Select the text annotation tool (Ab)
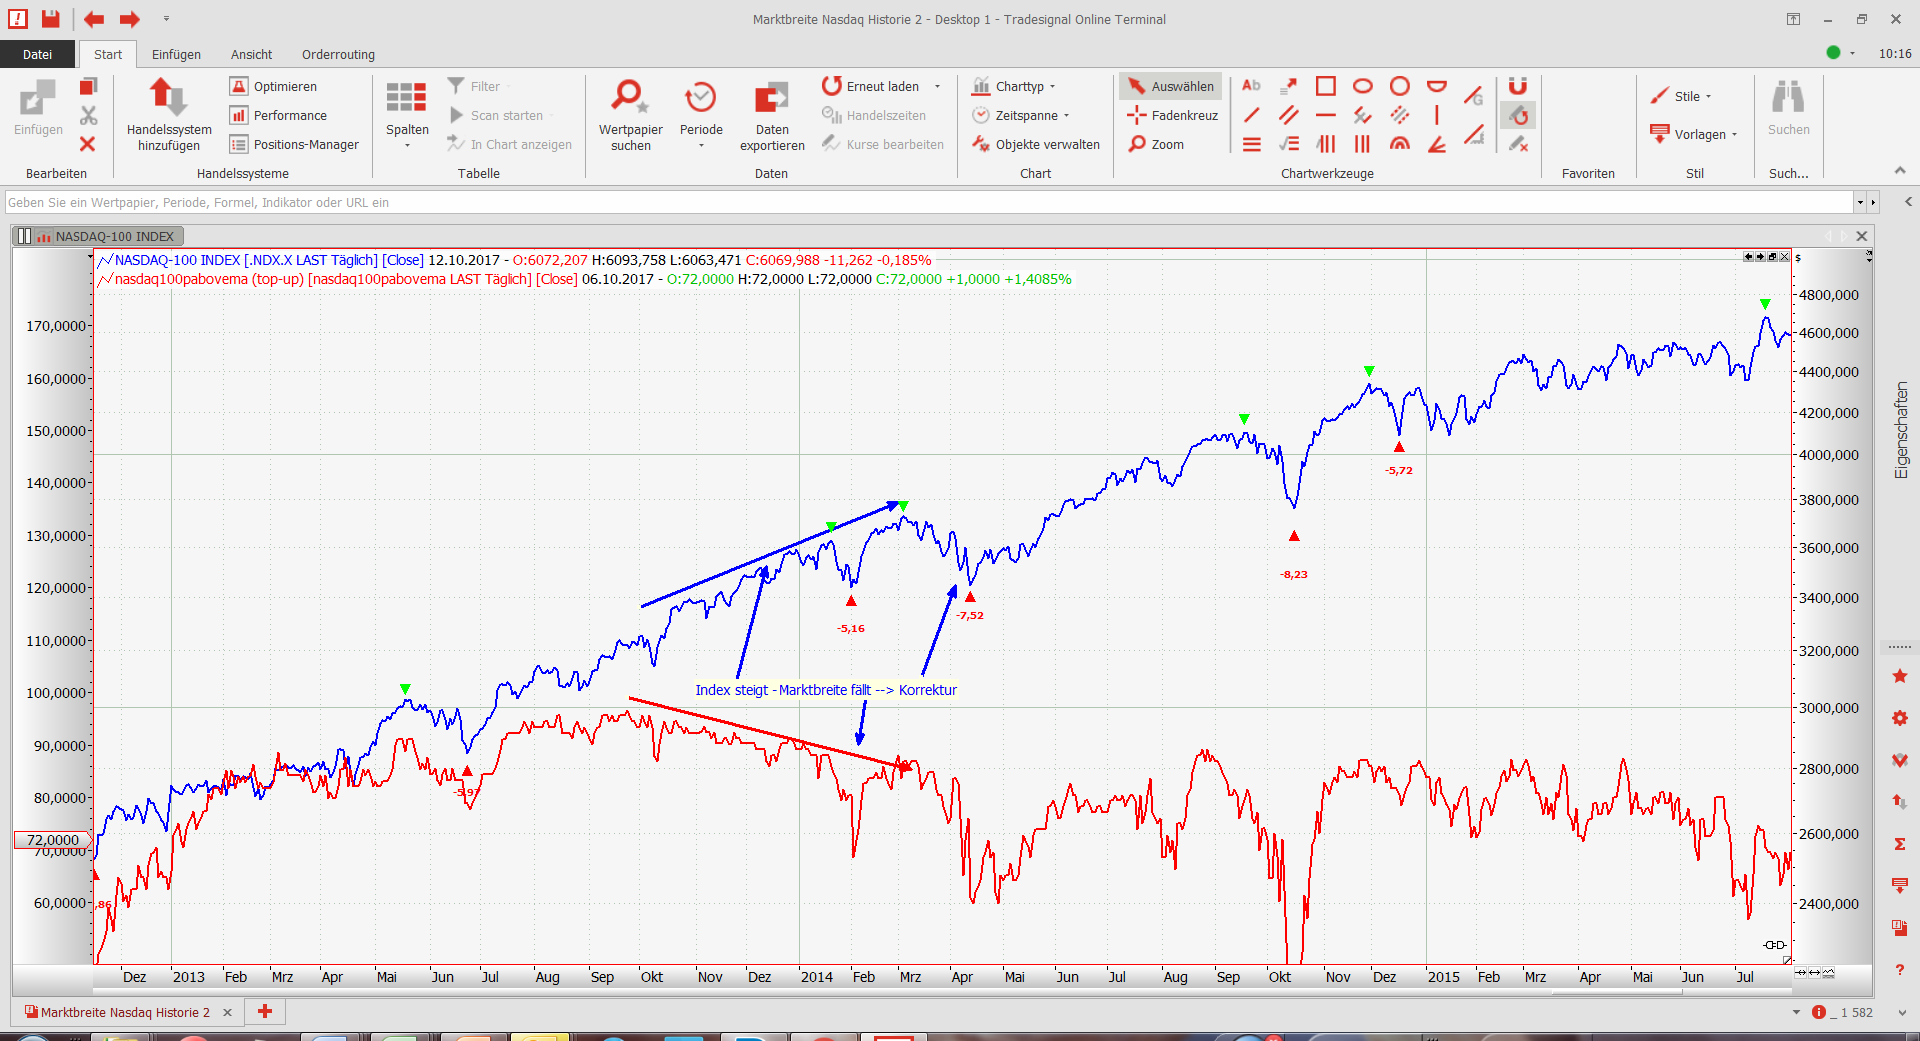The width and height of the screenshot is (1920, 1041). pyautogui.click(x=1251, y=86)
